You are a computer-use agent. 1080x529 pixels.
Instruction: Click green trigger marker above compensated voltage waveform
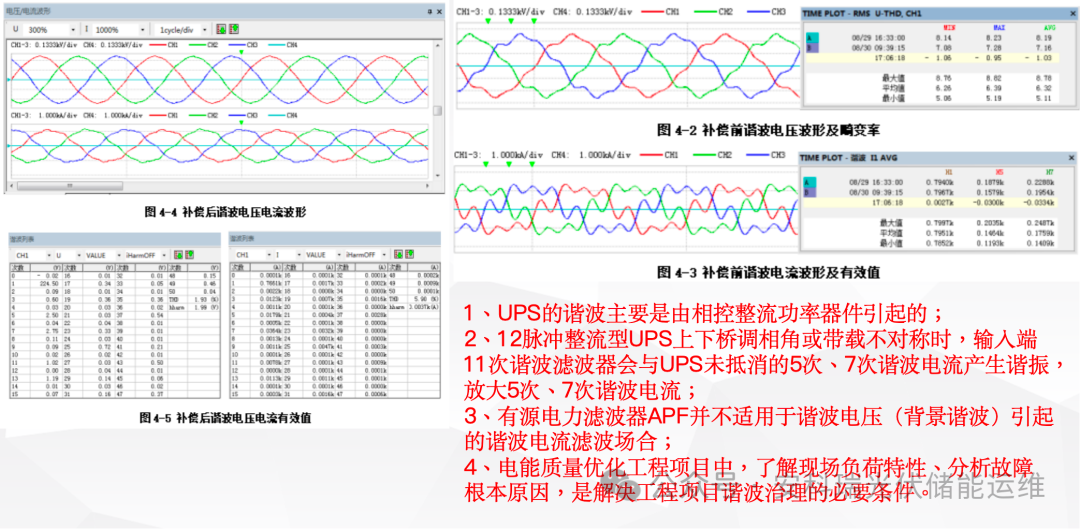(241, 52)
